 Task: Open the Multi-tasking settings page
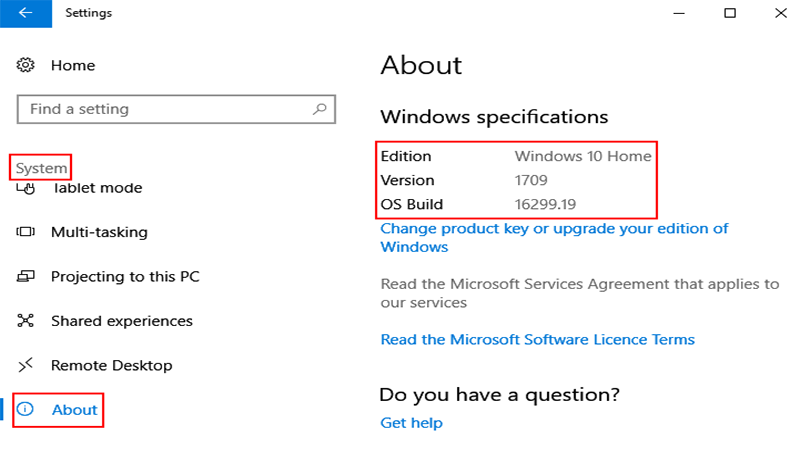(99, 232)
